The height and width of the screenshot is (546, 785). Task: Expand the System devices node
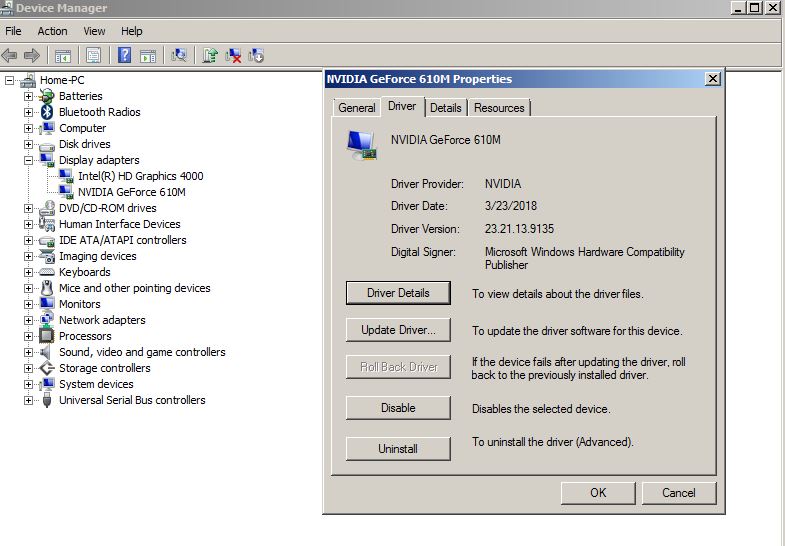(28, 384)
